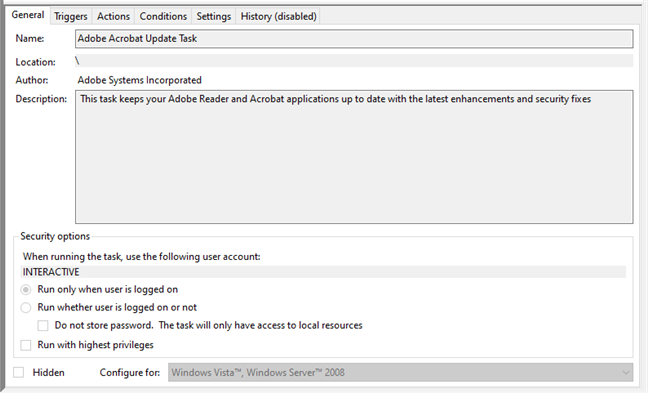The height and width of the screenshot is (393, 648).
Task: Click the 'When running the task' instruction text
Action: [x=142, y=257]
